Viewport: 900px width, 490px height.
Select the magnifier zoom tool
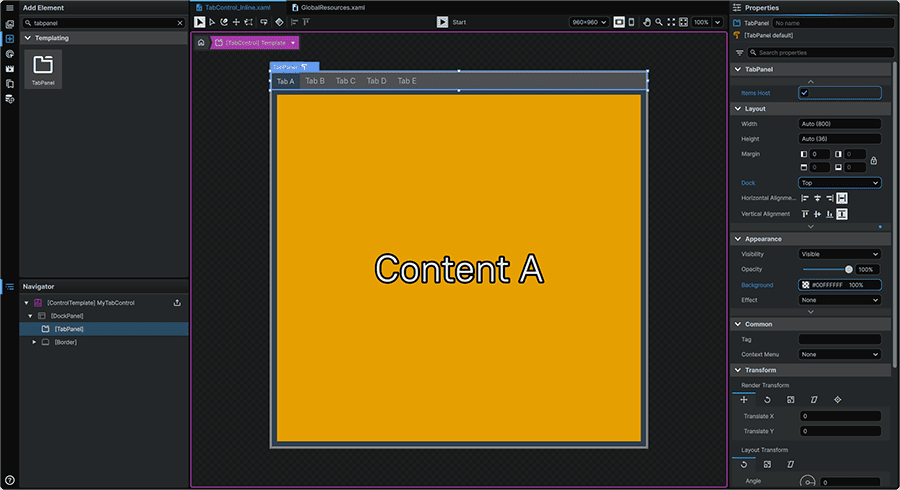(659, 22)
